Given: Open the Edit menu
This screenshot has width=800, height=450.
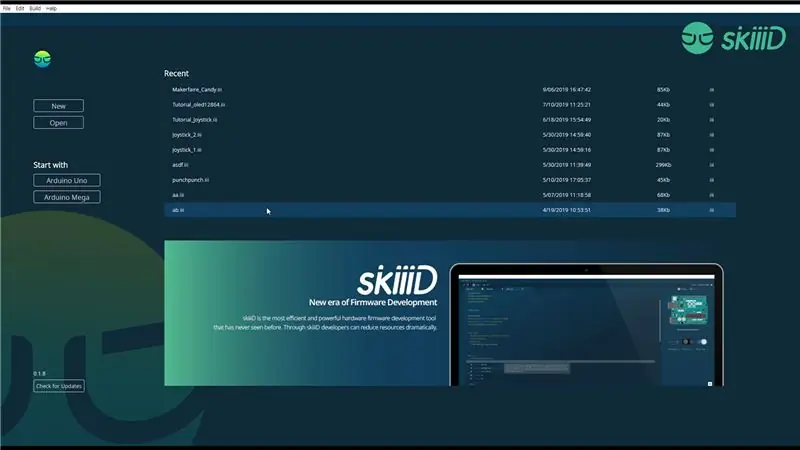Looking at the screenshot, I should 20,8.
